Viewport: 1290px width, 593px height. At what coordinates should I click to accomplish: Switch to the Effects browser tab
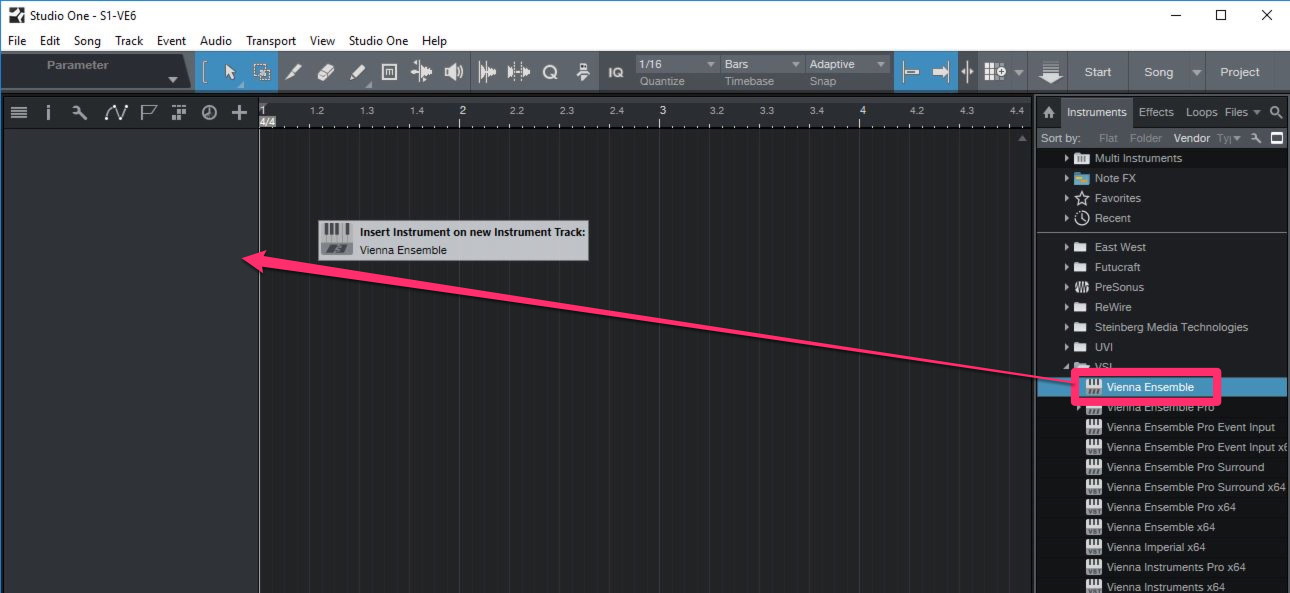point(1156,112)
